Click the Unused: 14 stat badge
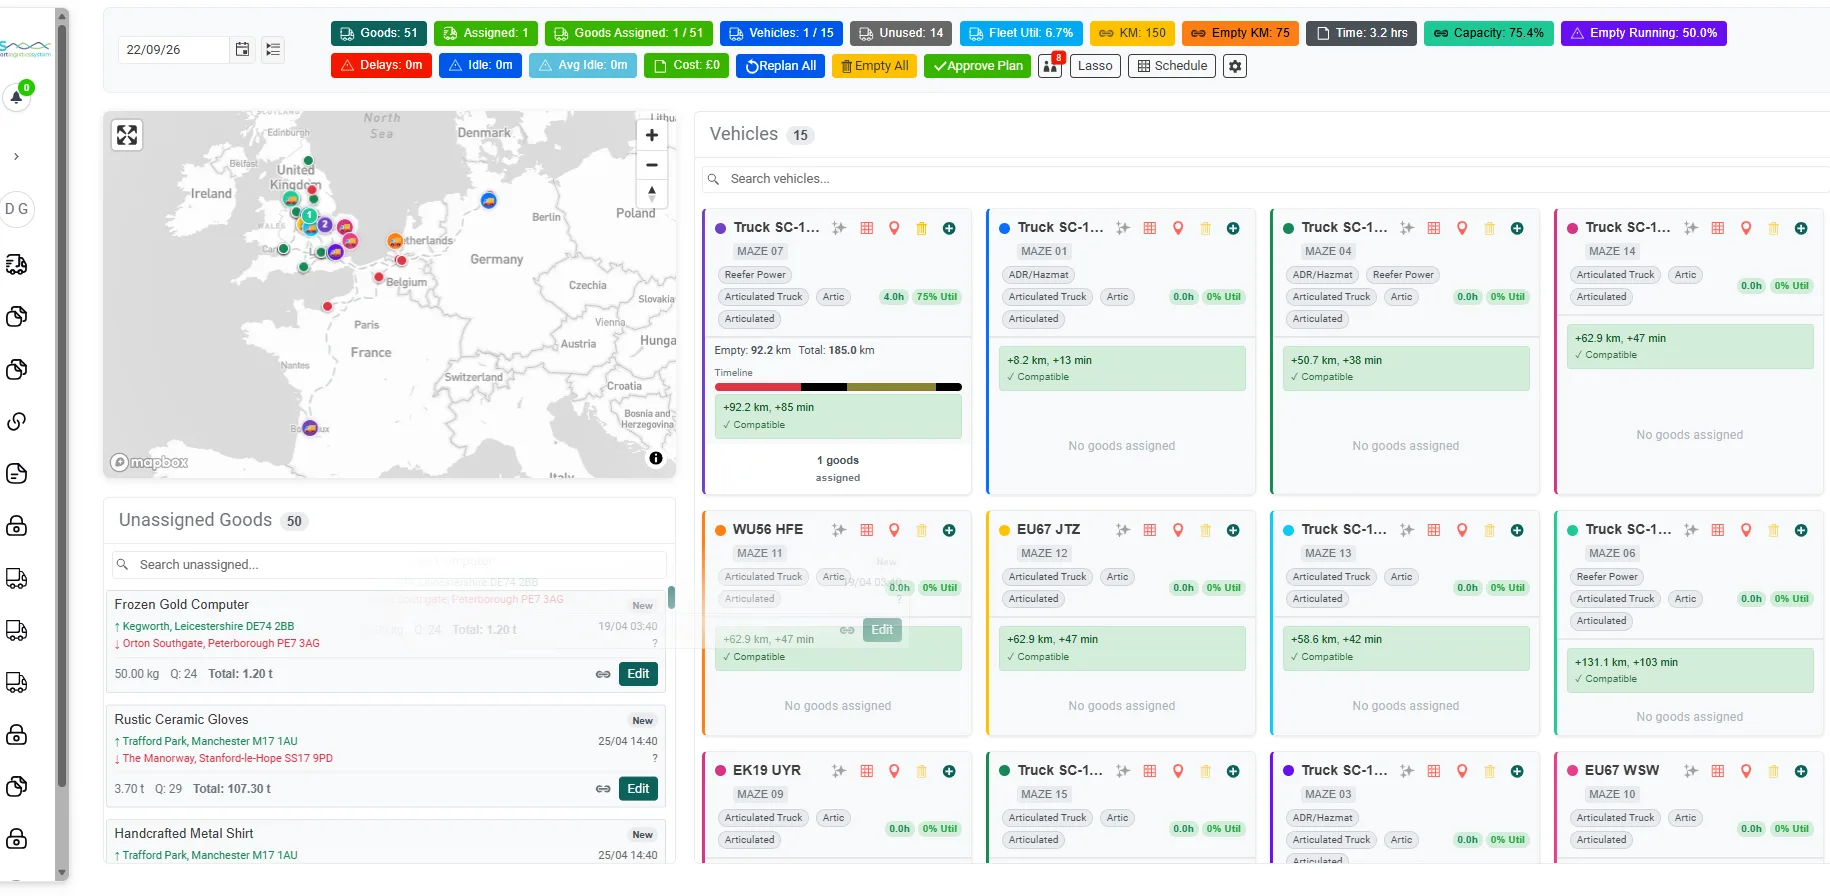1830x896 pixels. 901,33
